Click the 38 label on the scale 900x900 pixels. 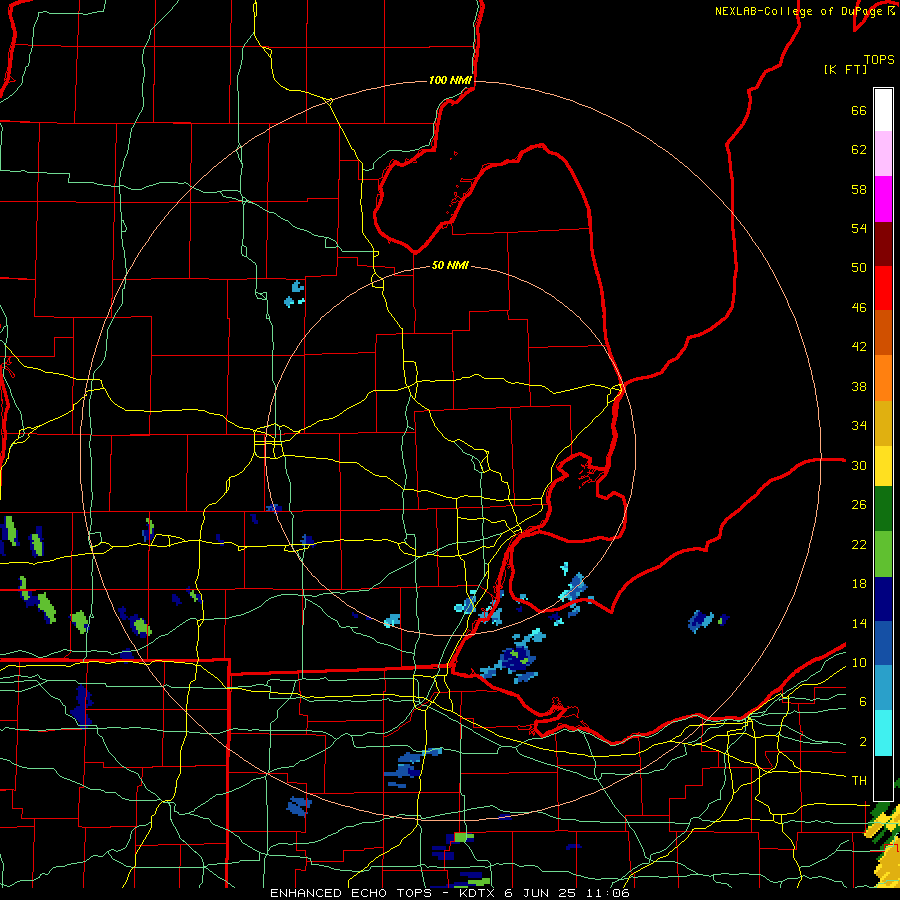(x=859, y=386)
